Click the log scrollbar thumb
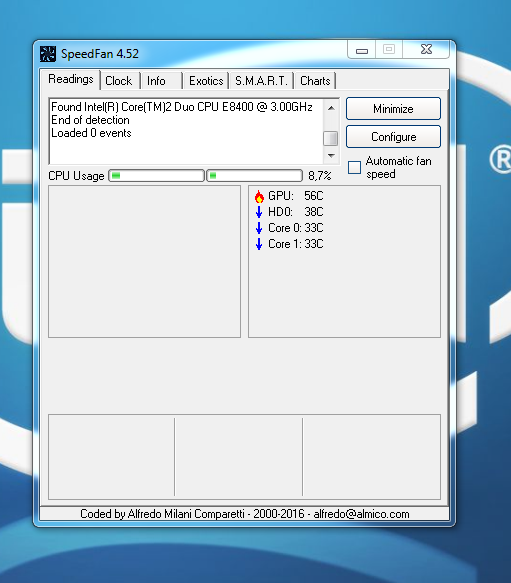 pyautogui.click(x=331, y=138)
